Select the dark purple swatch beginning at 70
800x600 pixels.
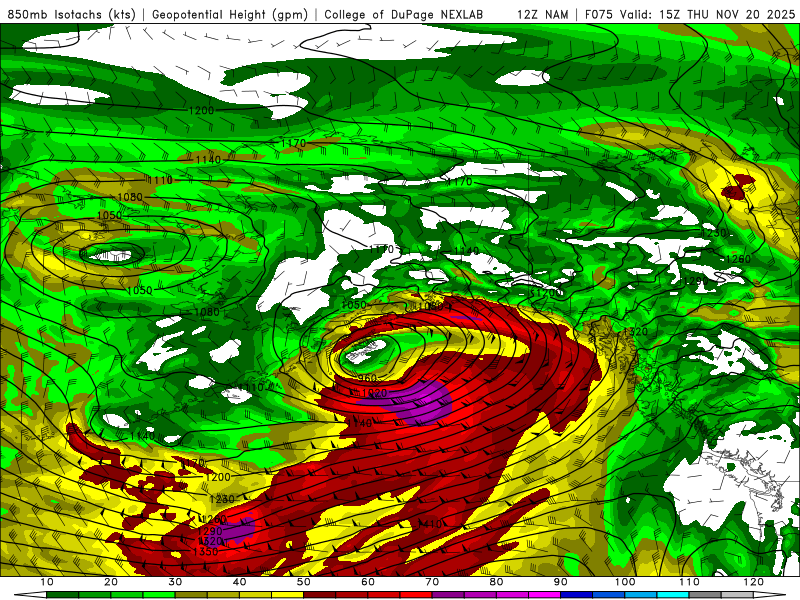point(448,595)
